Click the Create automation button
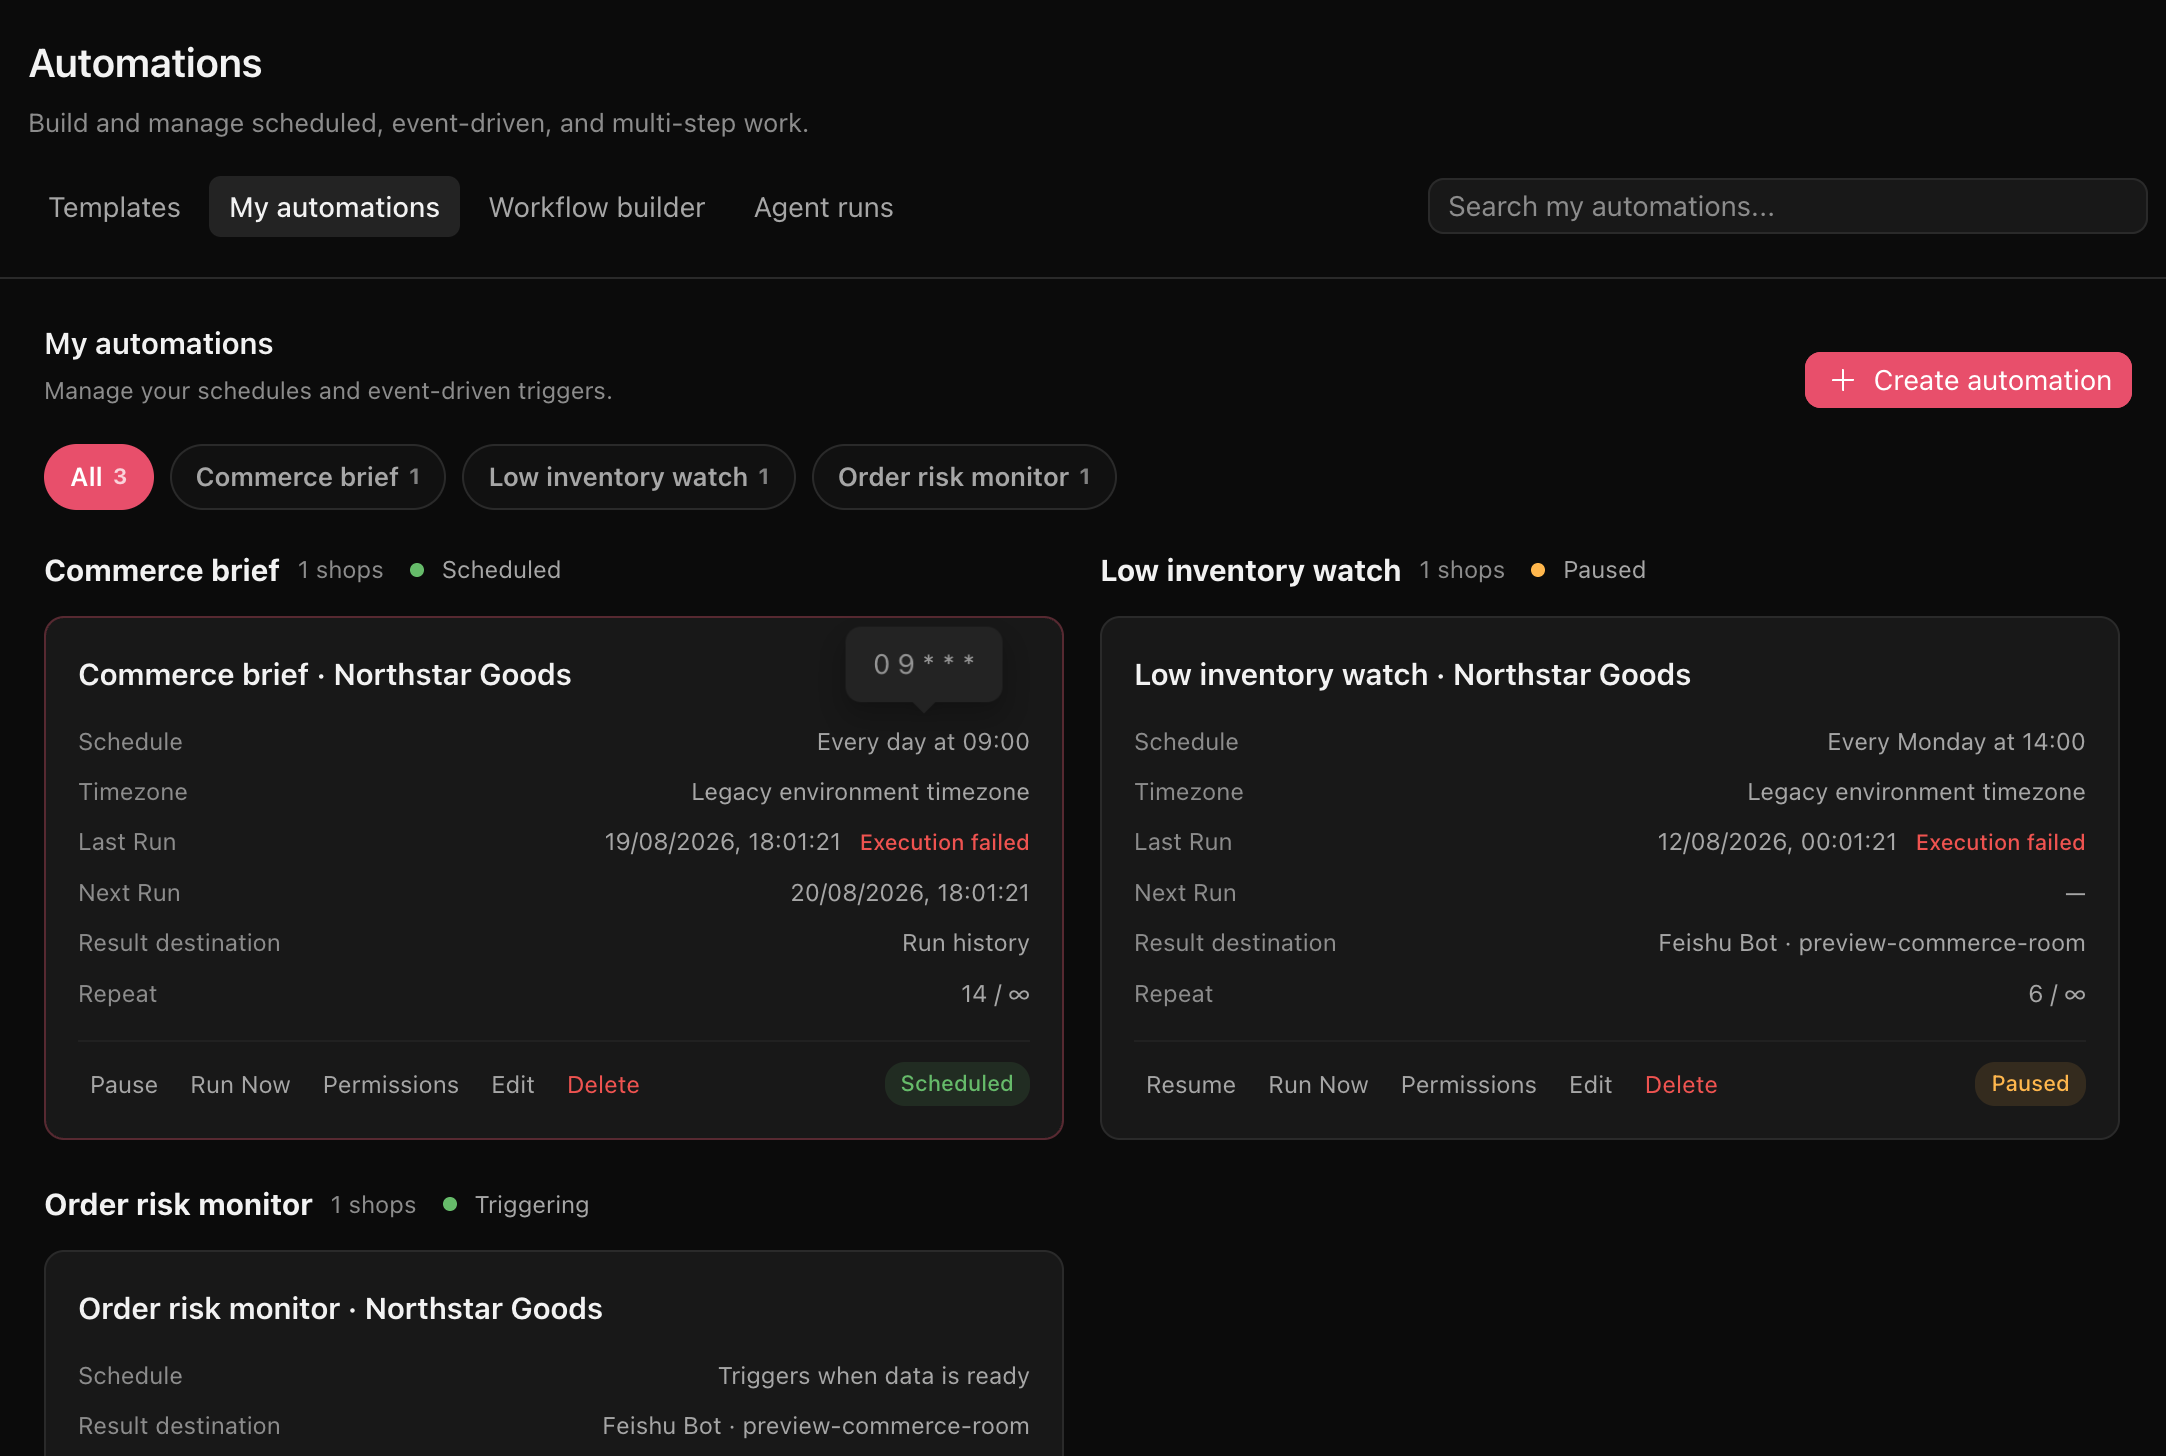Viewport: 2166px width, 1456px height. [1968, 380]
